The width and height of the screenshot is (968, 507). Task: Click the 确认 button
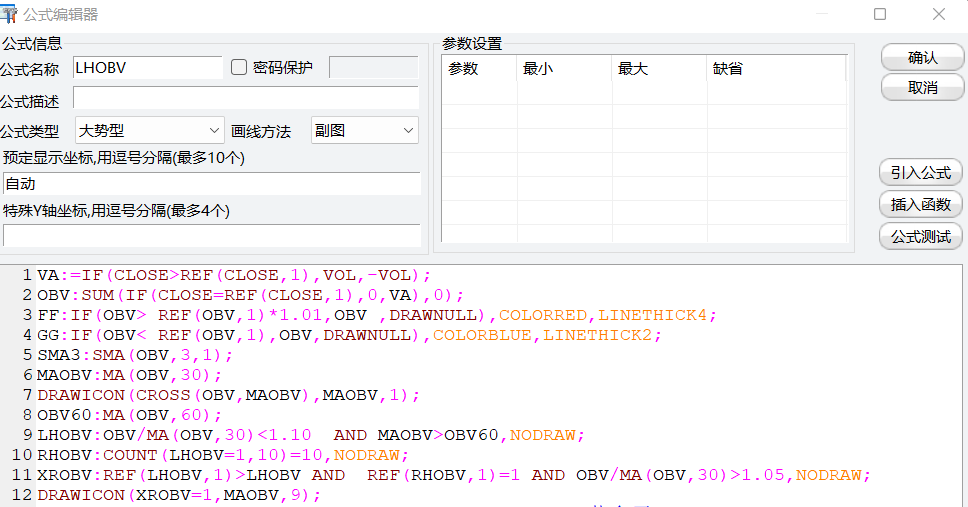coord(922,58)
